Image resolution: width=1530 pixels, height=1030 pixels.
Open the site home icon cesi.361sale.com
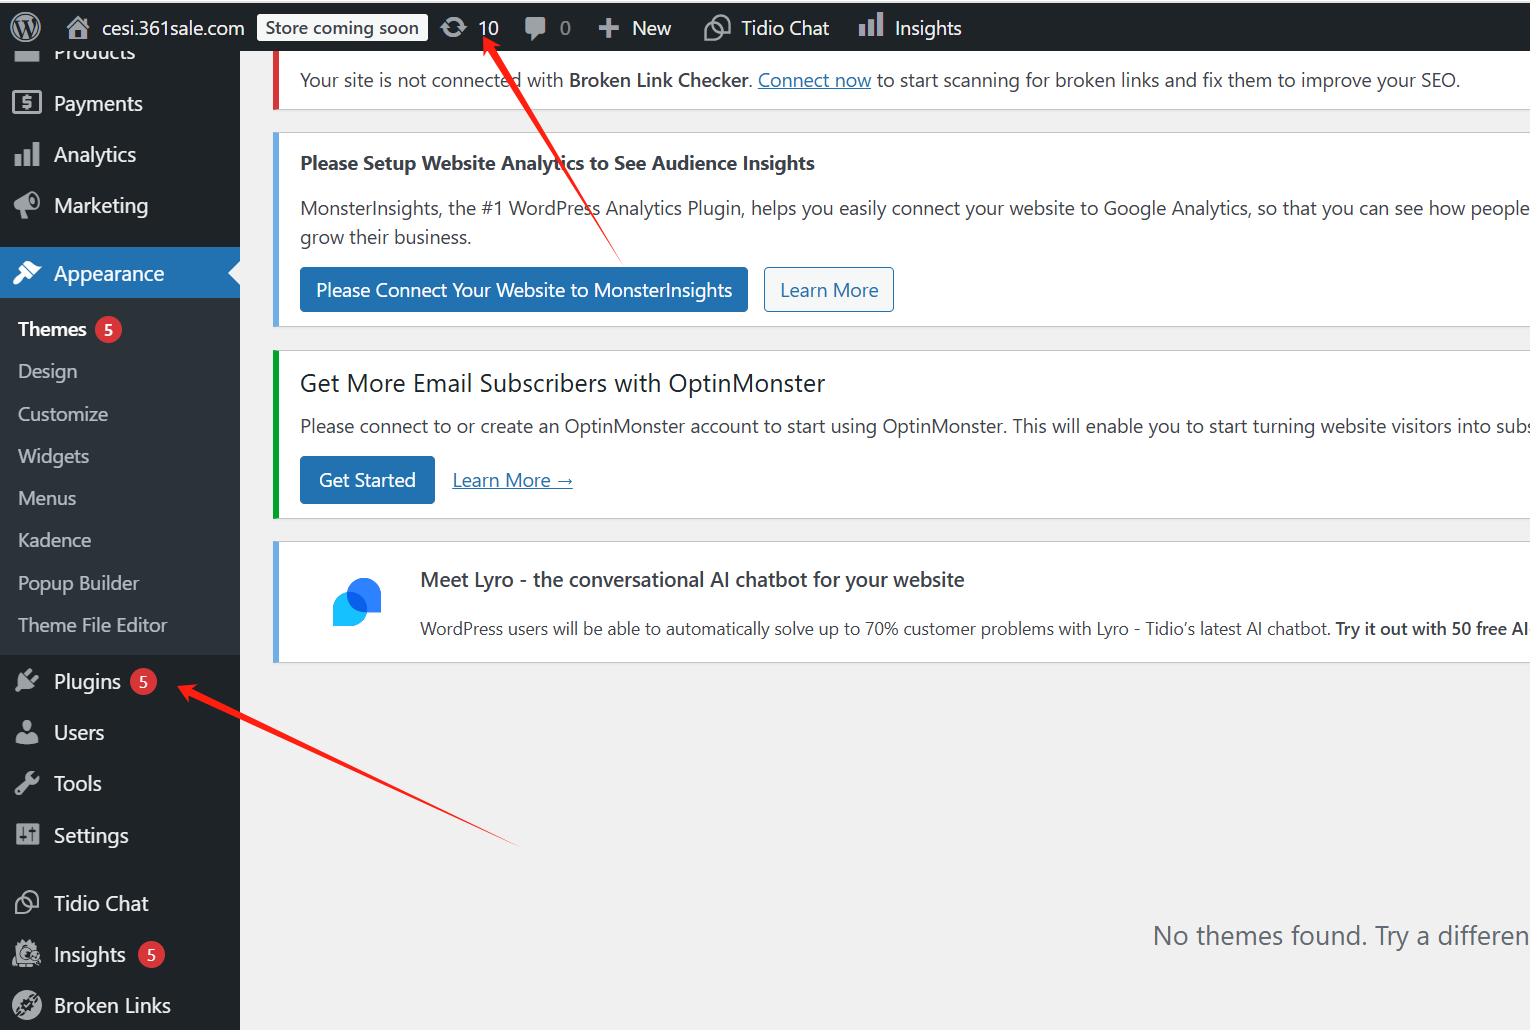[78, 28]
